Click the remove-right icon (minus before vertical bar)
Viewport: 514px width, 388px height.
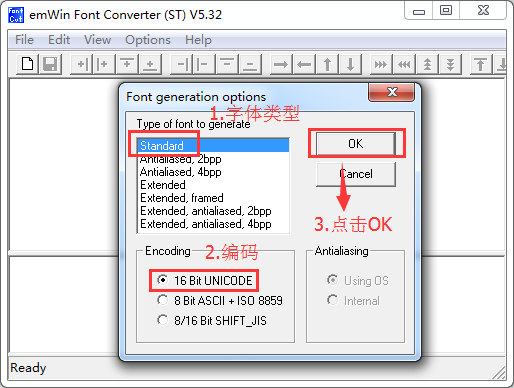[181, 64]
